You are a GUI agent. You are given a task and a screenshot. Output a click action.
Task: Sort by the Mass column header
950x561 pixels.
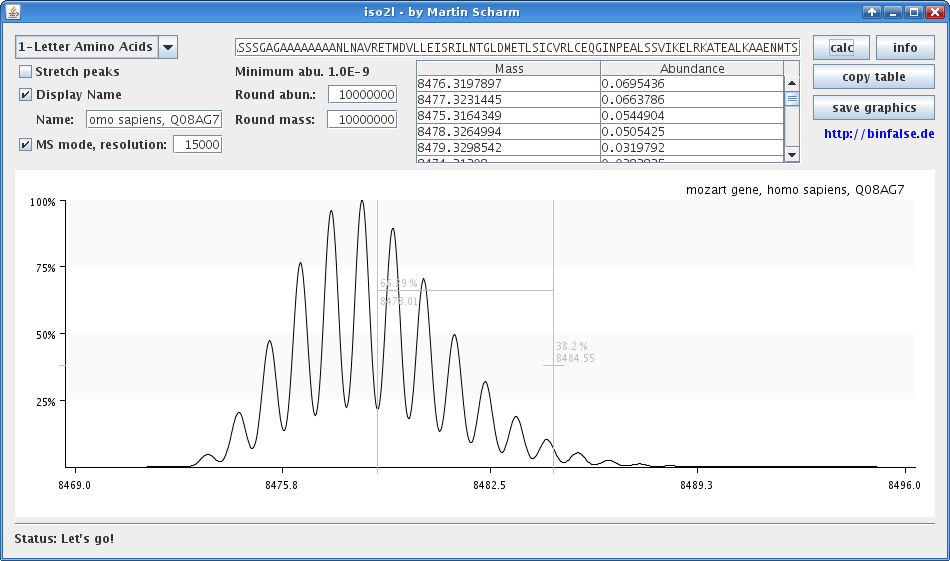point(508,68)
